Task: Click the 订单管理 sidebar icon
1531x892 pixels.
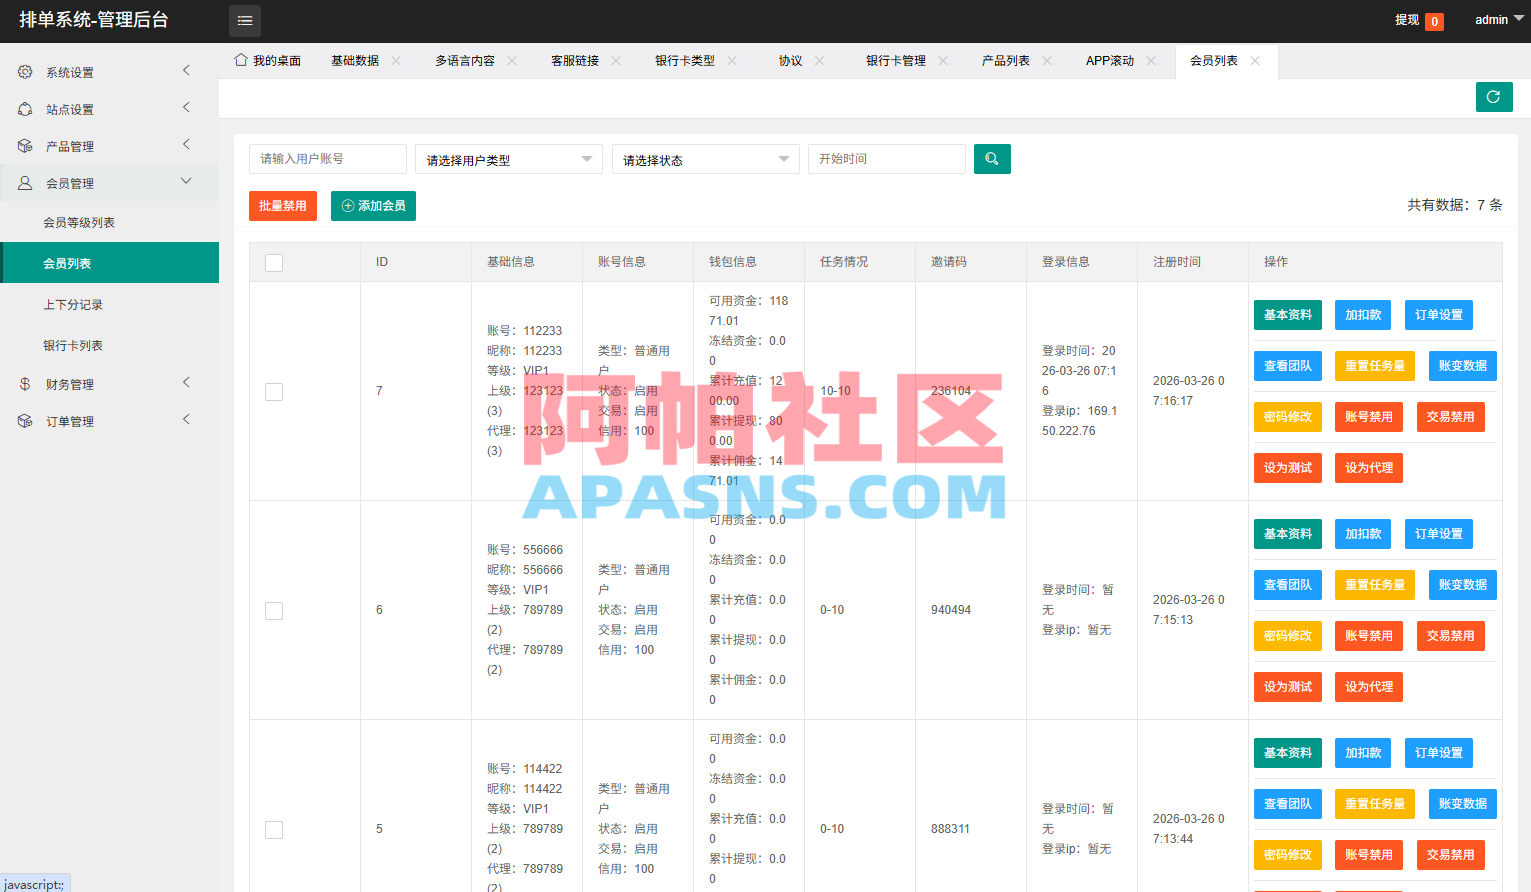Action: click(x=25, y=421)
